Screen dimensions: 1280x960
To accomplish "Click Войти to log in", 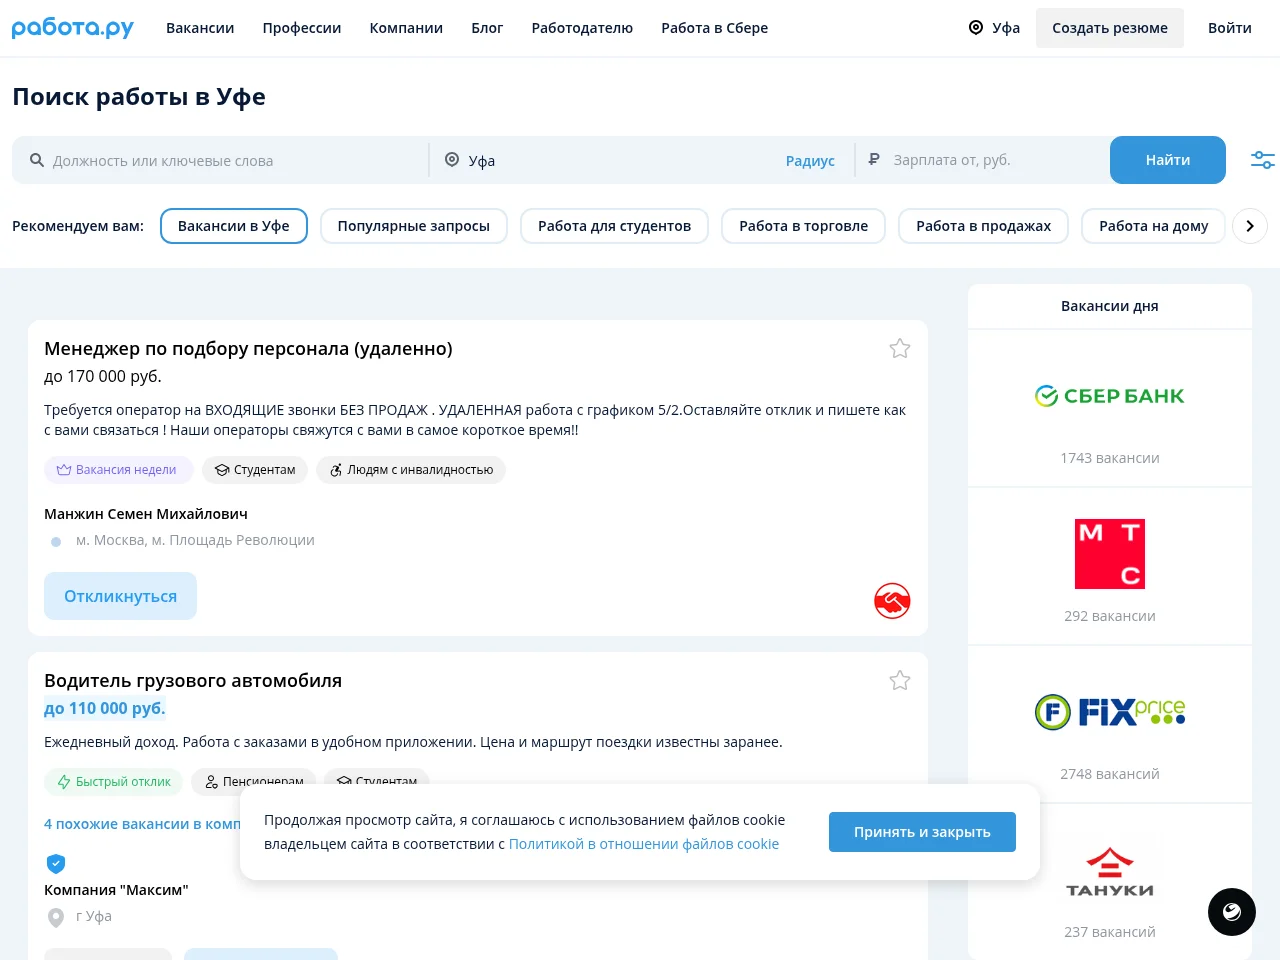I will [1230, 28].
